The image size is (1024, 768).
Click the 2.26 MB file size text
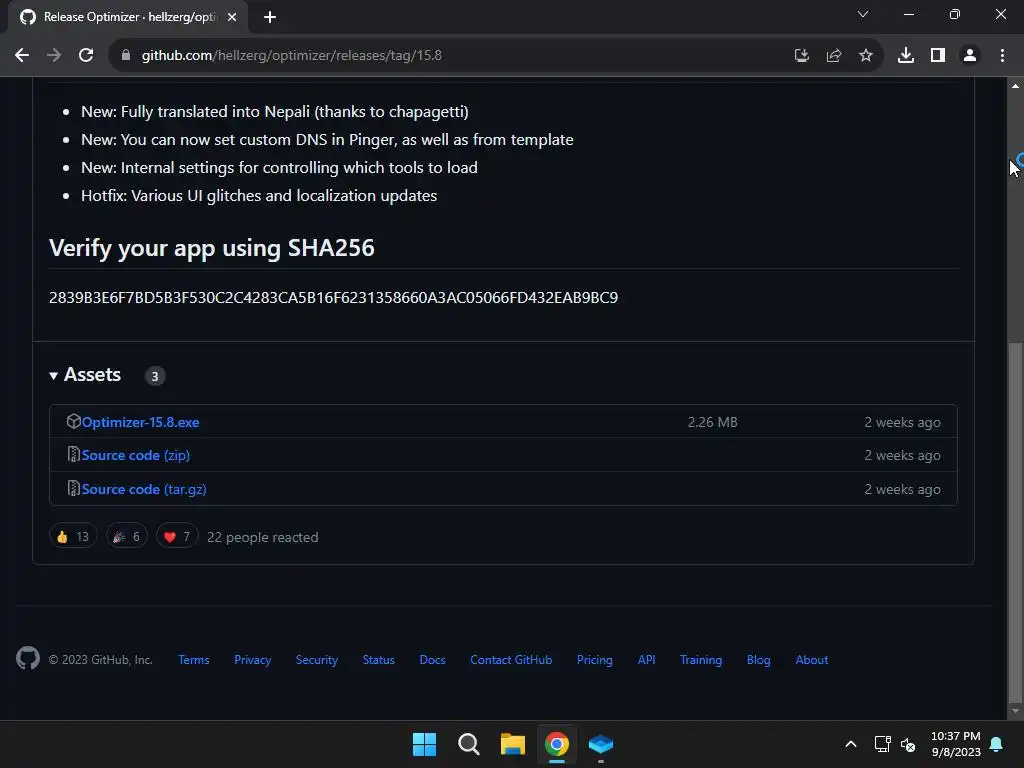pos(712,423)
